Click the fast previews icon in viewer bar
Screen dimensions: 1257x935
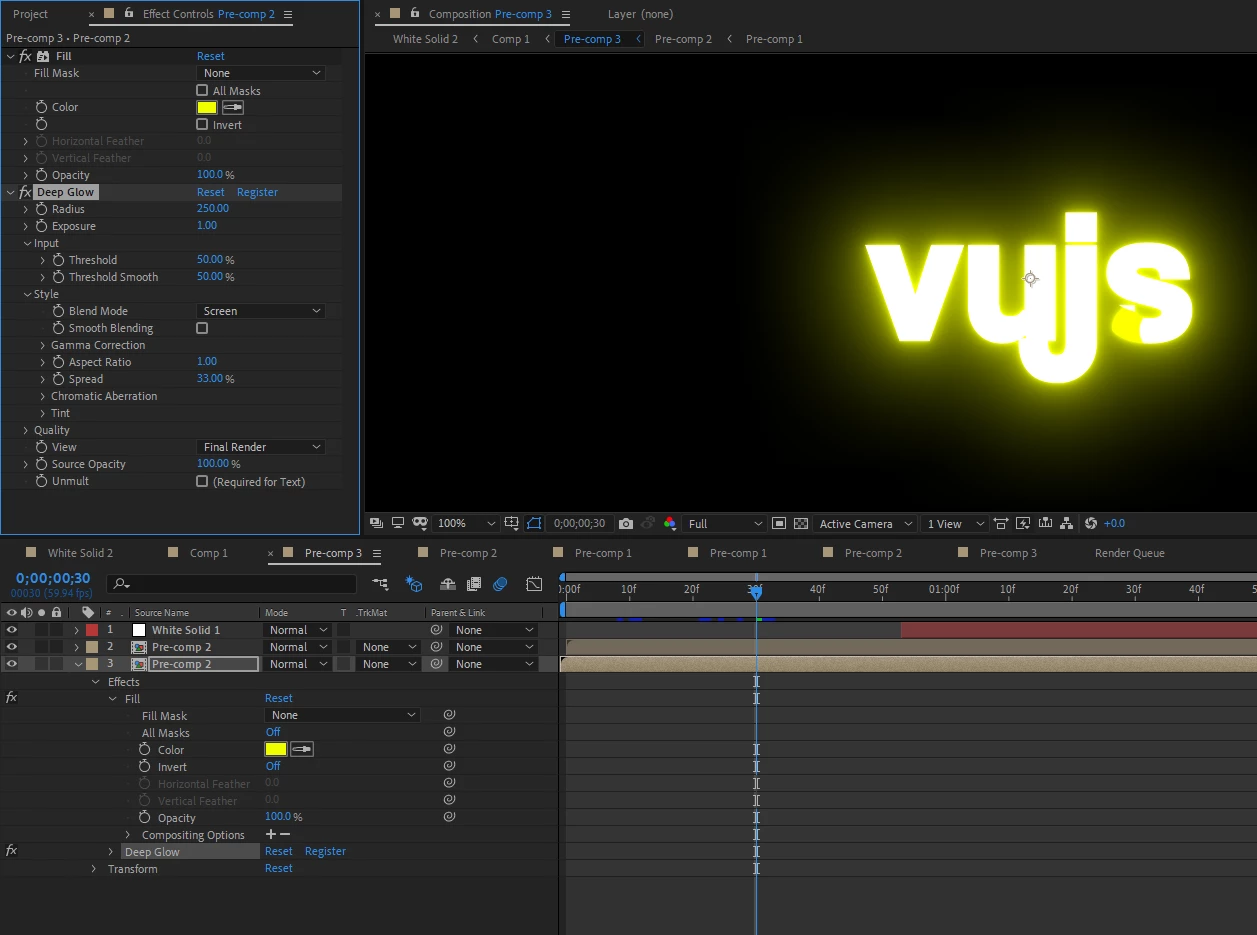coord(1023,523)
